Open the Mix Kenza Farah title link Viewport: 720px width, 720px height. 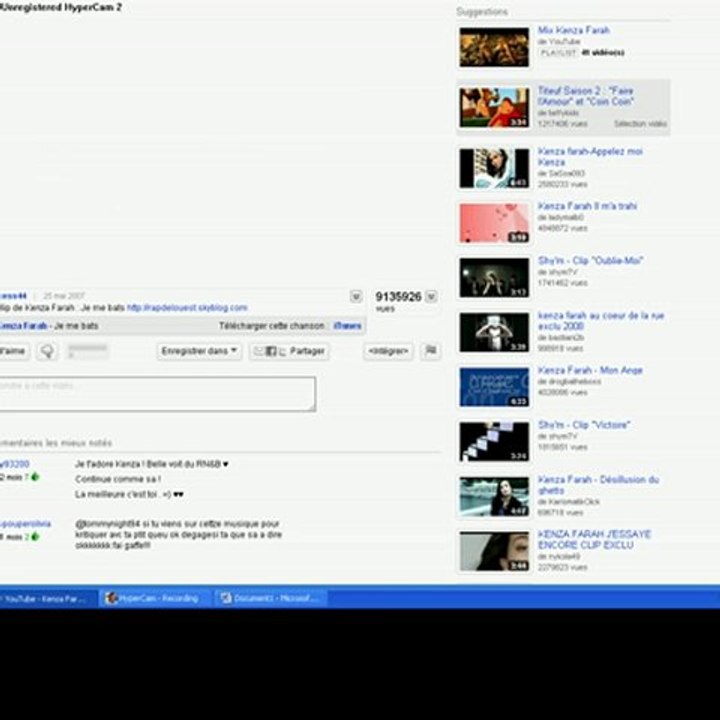[x=574, y=30]
